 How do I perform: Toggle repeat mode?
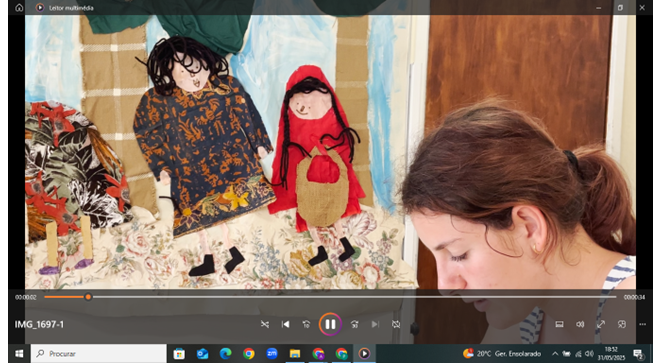click(396, 324)
